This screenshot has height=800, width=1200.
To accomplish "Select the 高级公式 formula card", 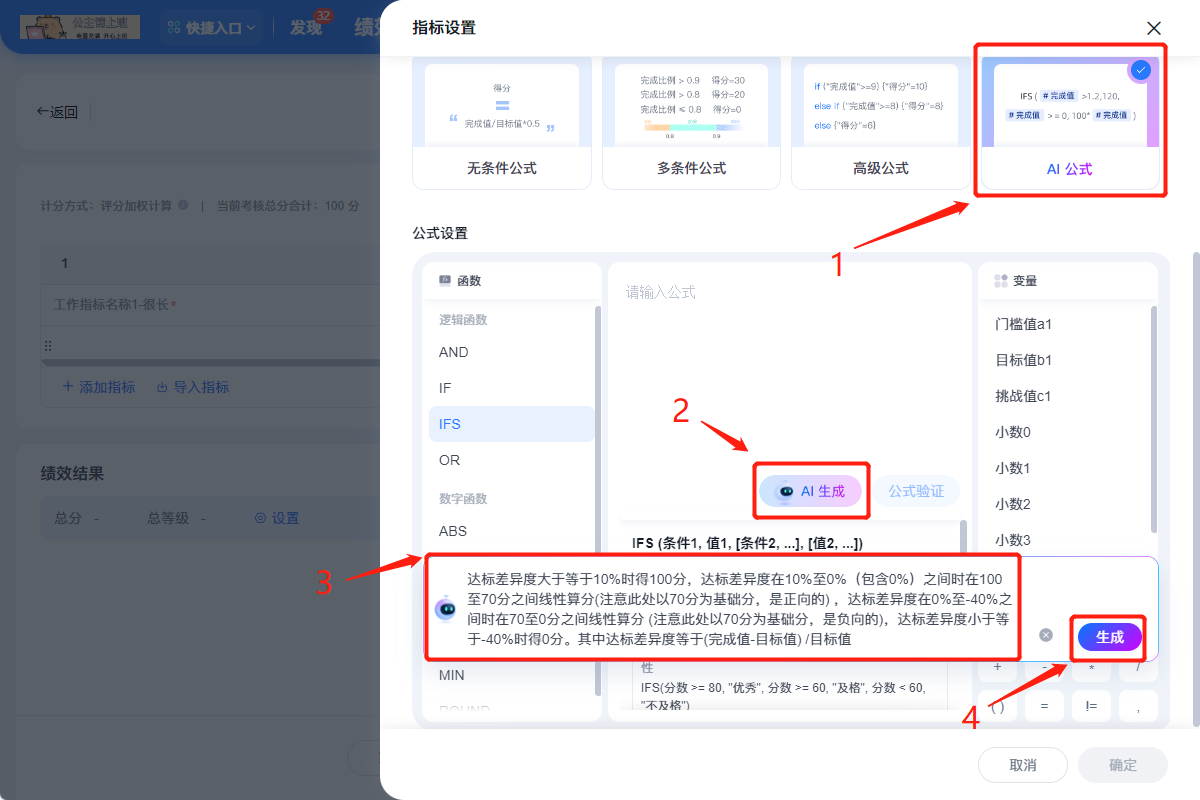I will pos(880,121).
